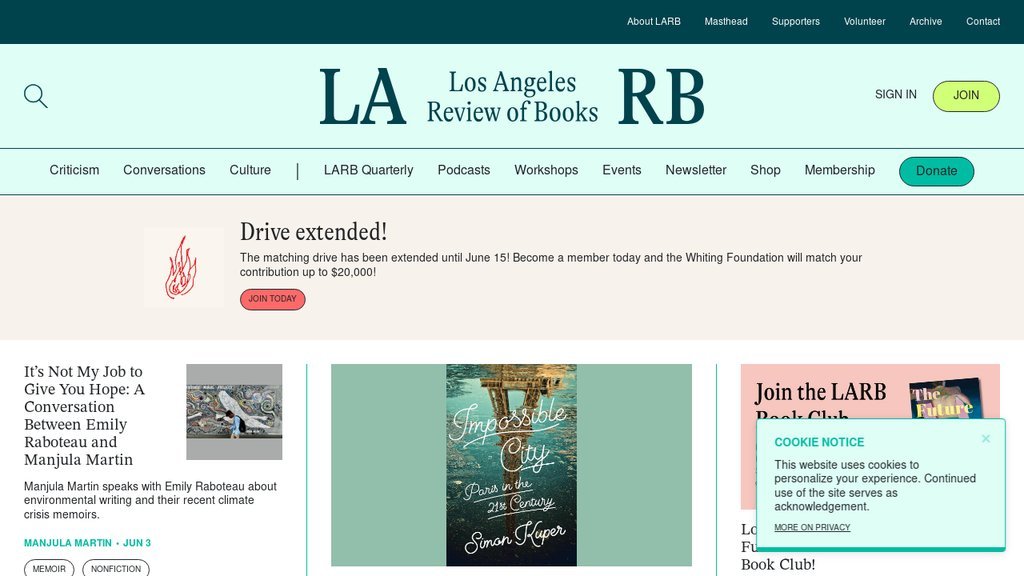Open the Criticism section
The width and height of the screenshot is (1024, 576).
(x=74, y=170)
